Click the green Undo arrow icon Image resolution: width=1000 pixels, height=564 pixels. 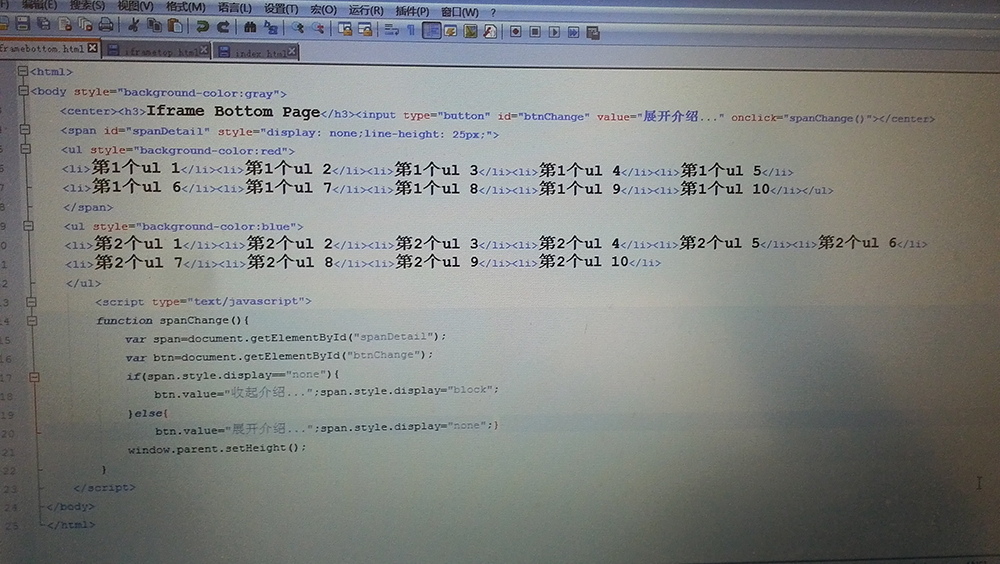tap(202, 26)
